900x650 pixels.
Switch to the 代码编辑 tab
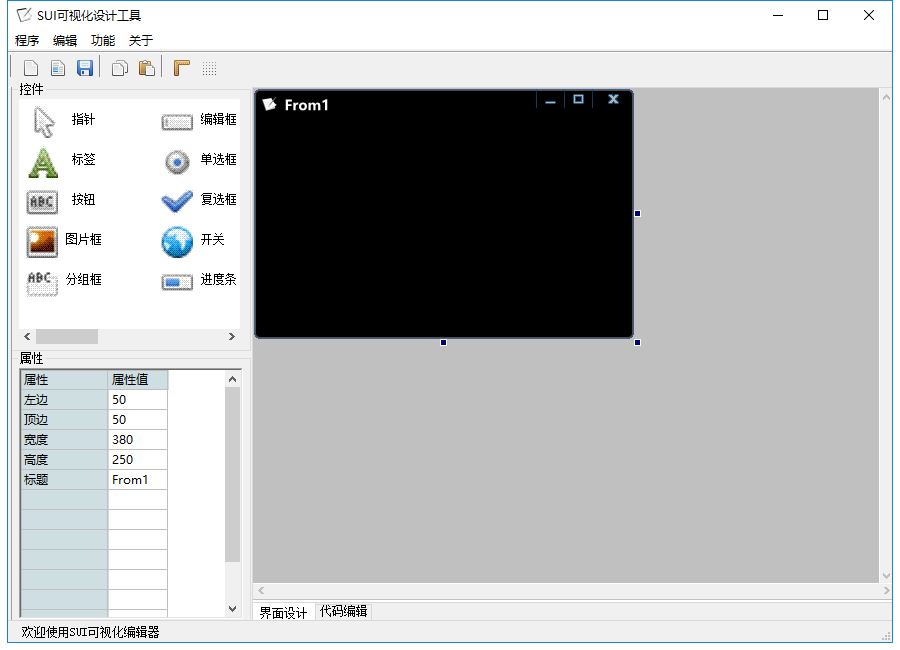pos(343,611)
